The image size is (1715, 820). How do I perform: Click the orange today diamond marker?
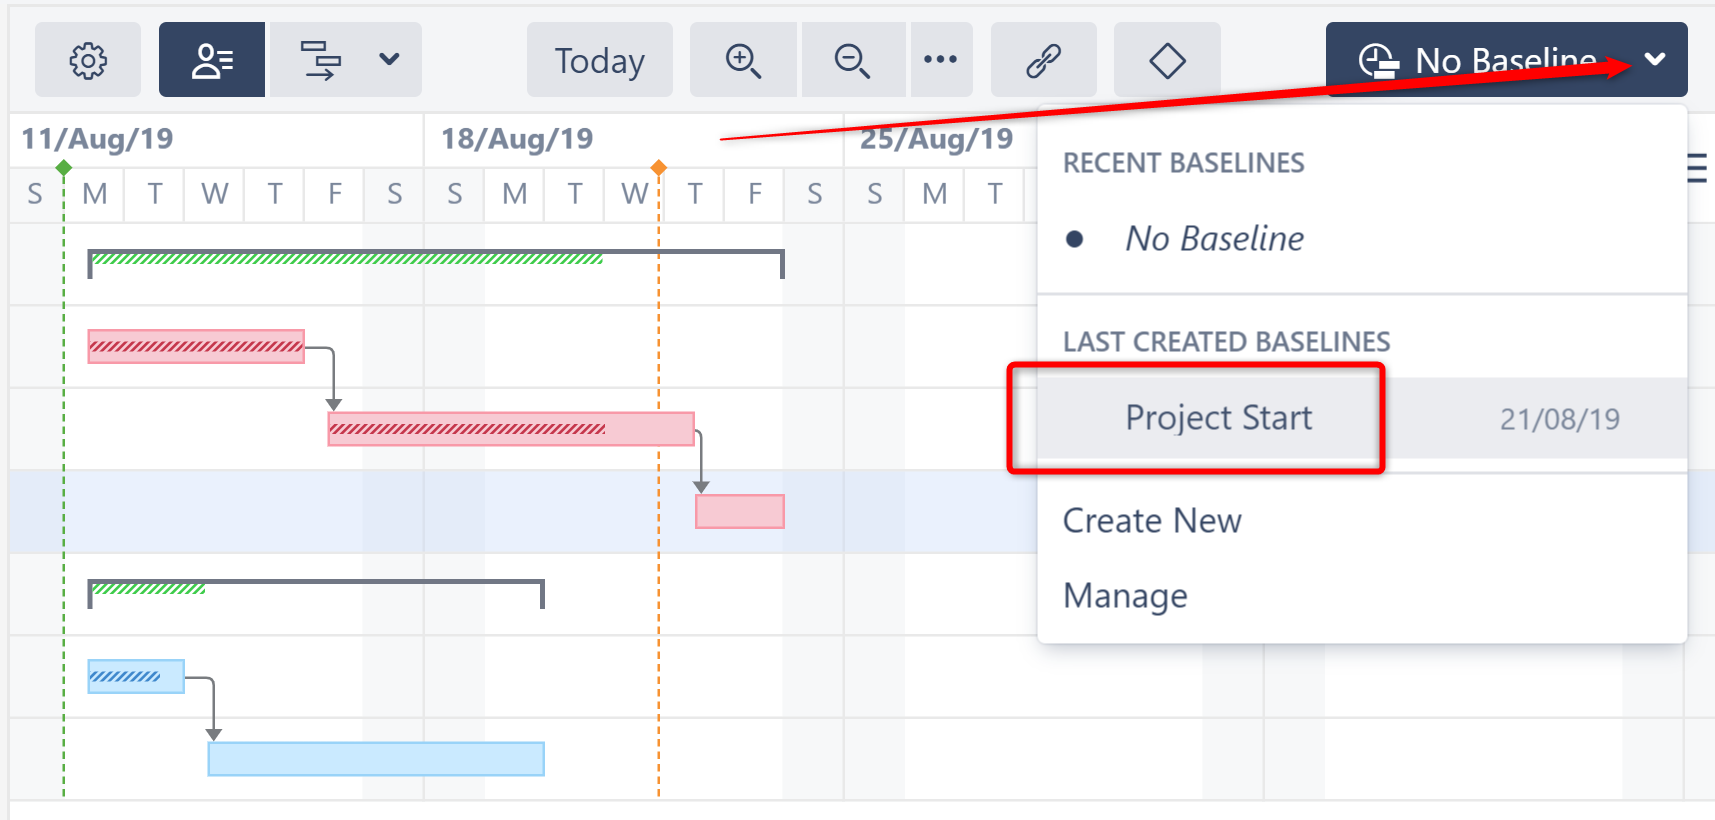point(658,167)
